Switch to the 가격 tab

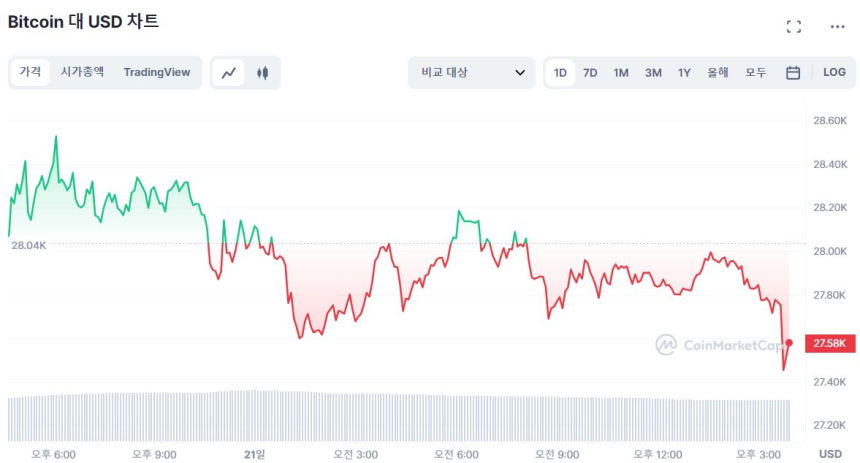point(30,72)
